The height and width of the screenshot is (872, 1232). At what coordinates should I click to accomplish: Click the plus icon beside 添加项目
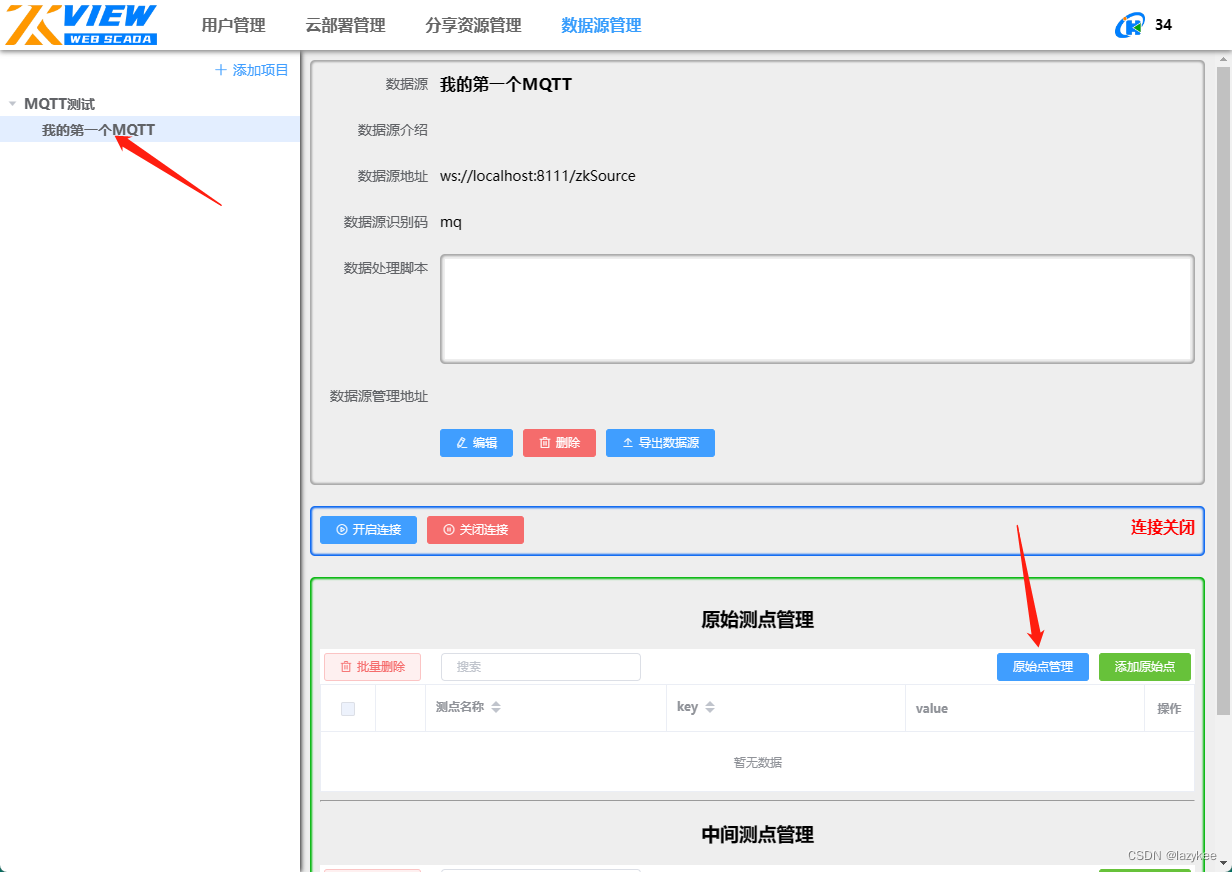pyautogui.click(x=219, y=69)
